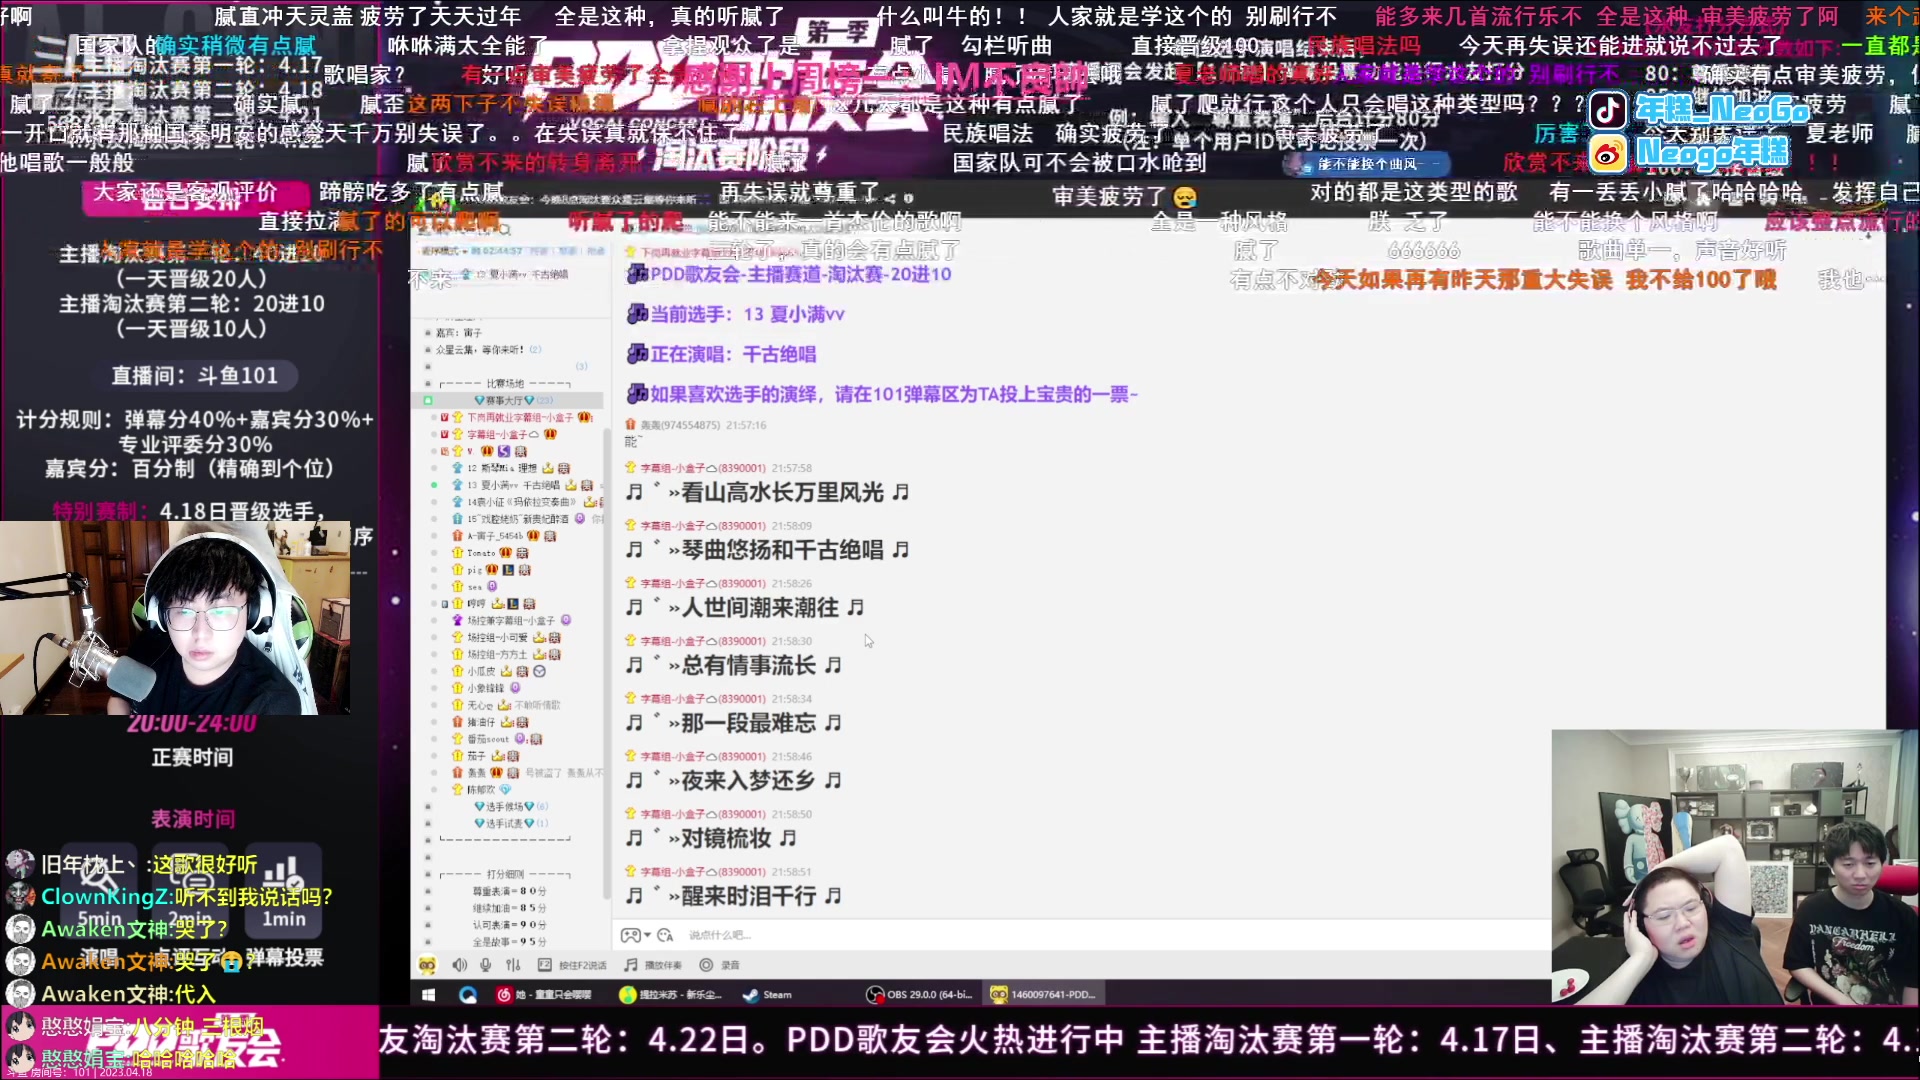
Task: Select user Tomato in member list
Action: pyautogui.click(x=481, y=553)
